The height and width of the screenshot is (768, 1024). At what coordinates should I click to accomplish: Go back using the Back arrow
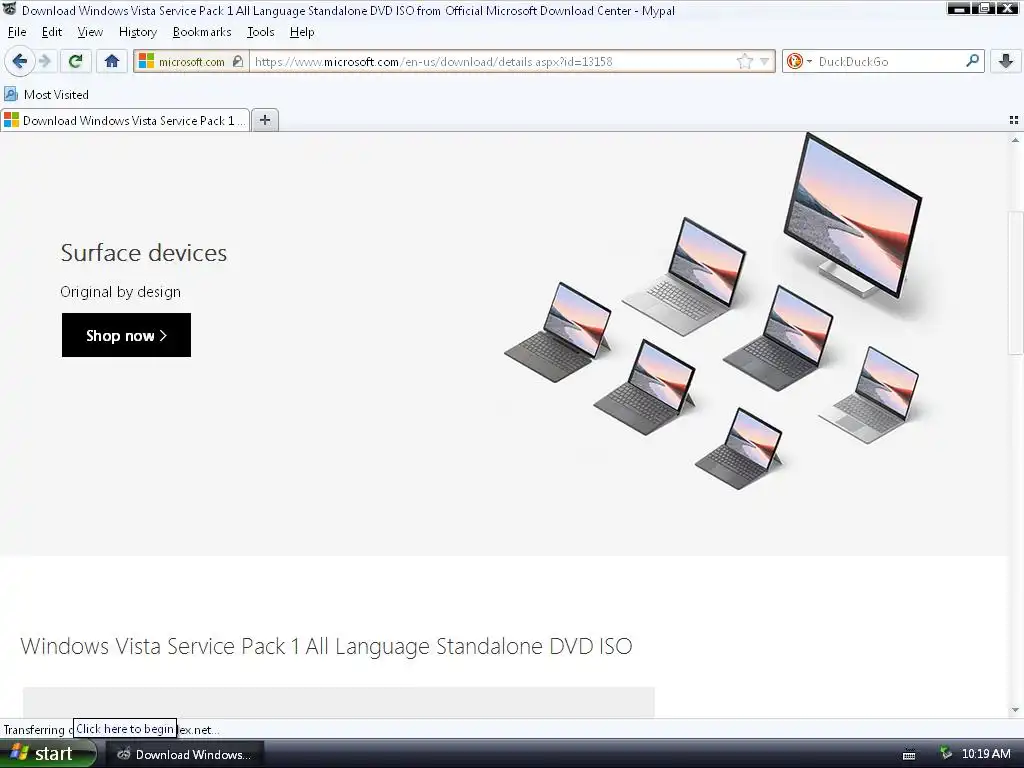pyautogui.click(x=20, y=61)
